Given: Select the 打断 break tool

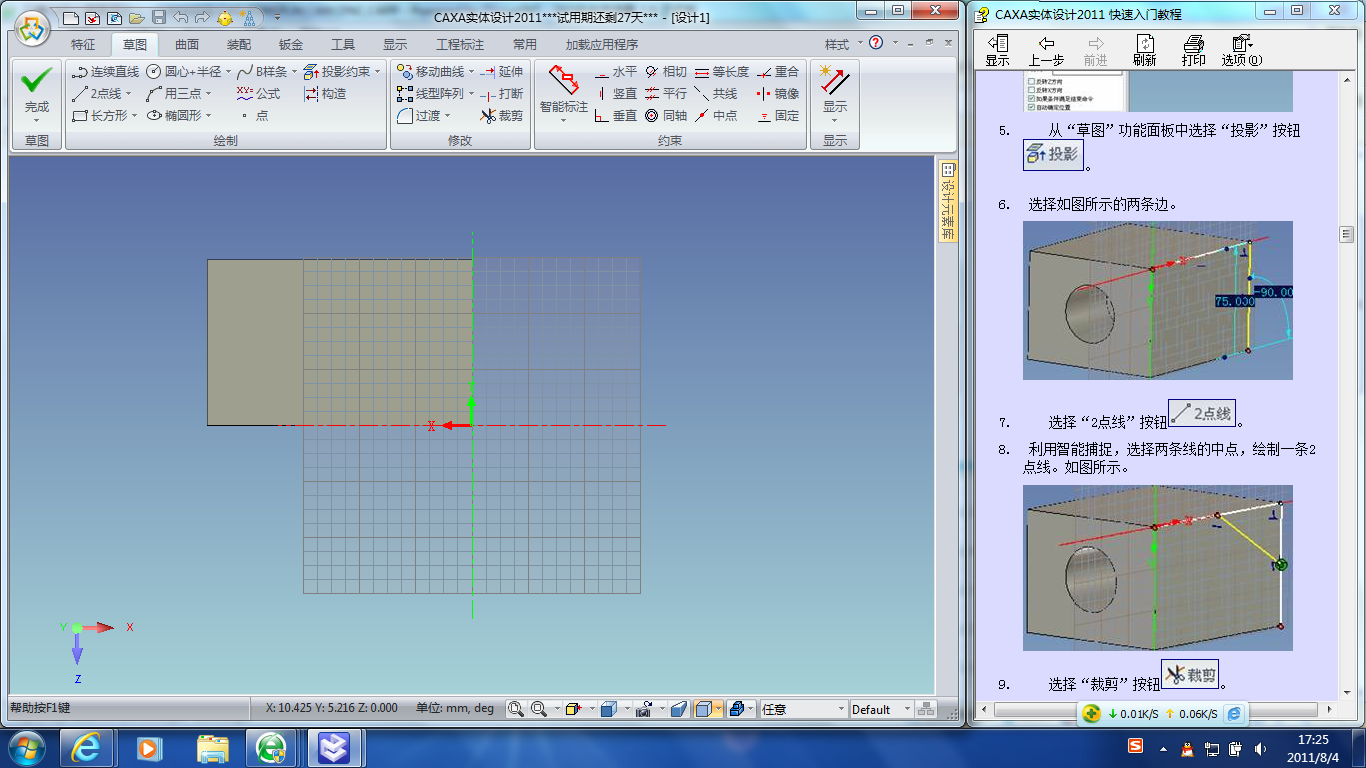Looking at the screenshot, I should coord(501,94).
